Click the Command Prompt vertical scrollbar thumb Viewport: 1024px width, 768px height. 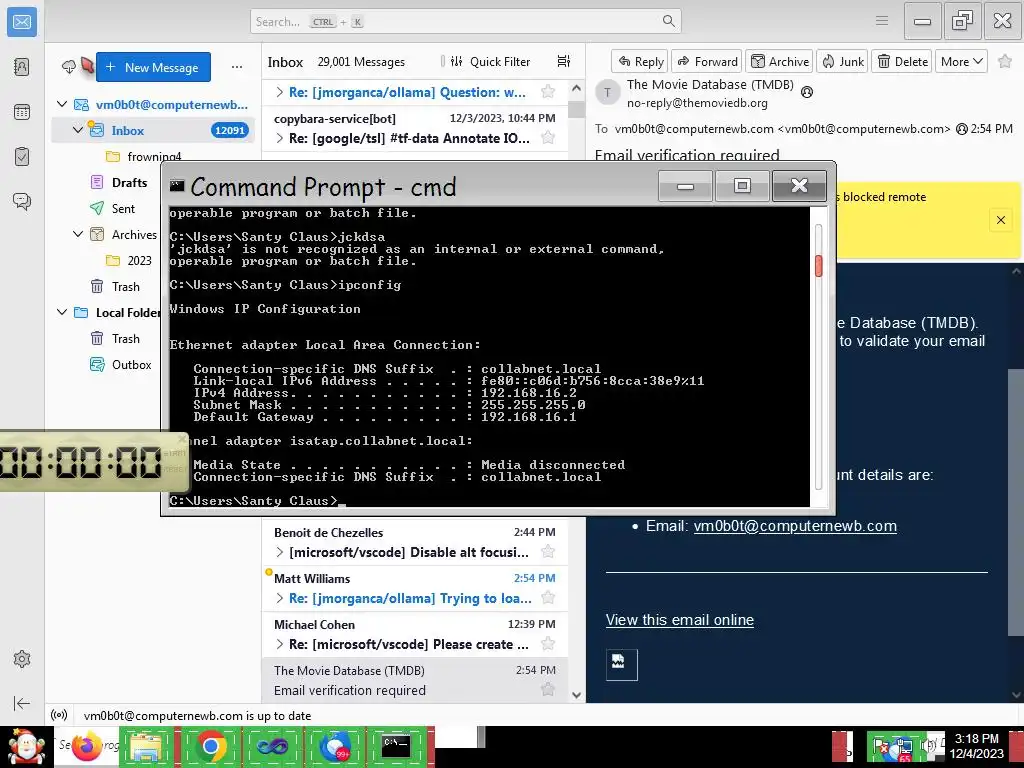[818, 266]
